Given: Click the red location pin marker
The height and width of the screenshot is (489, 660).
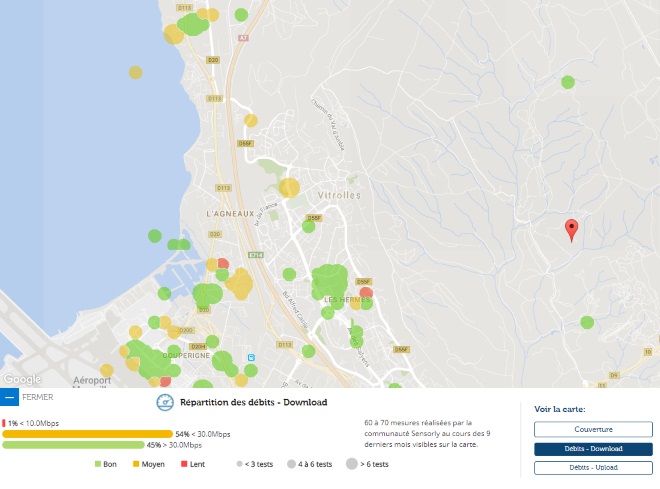Looking at the screenshot, I should tap(571, 230).
